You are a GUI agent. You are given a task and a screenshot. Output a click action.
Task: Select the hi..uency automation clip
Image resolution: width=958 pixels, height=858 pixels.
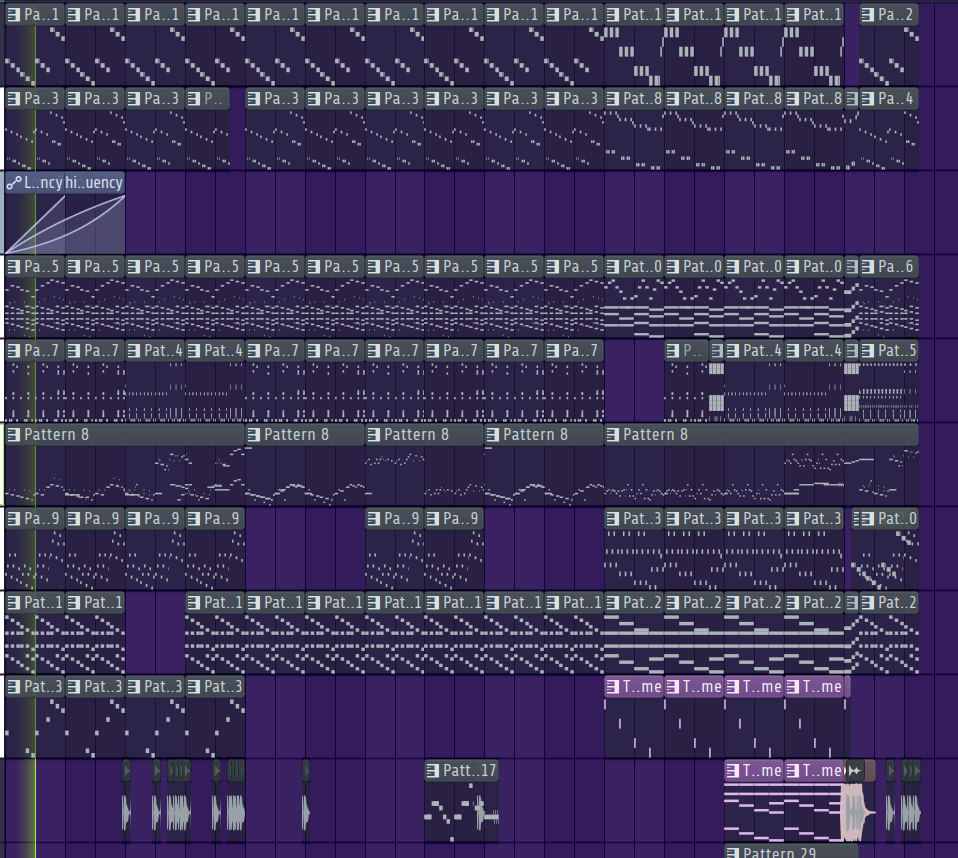(94, 183)
